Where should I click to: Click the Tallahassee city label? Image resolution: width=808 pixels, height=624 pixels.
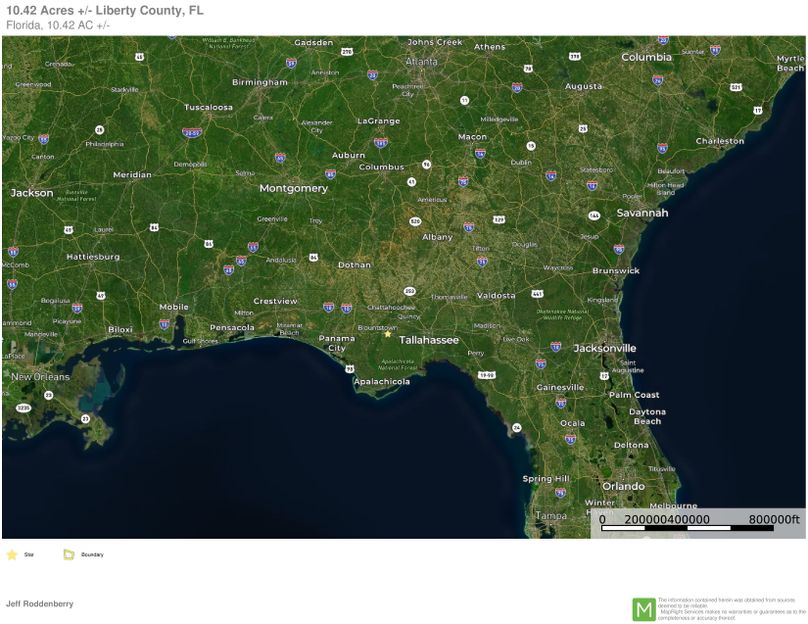[x=428, y=340]
